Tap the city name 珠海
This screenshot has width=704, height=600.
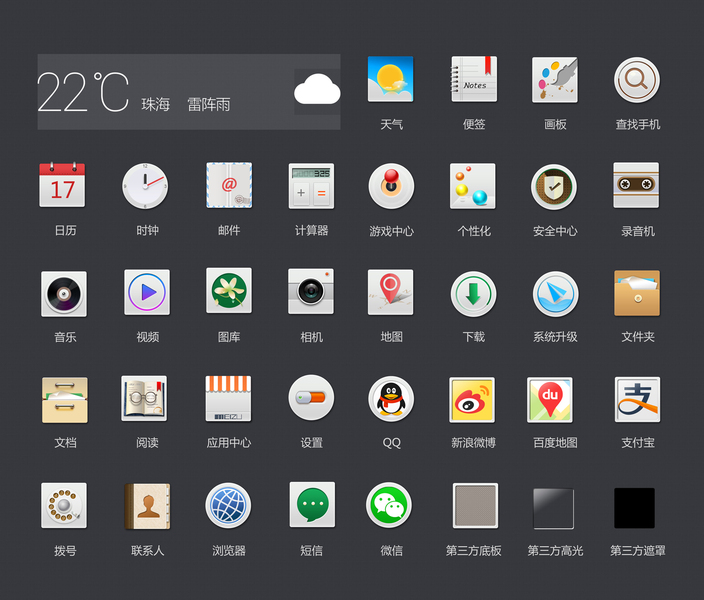point(155,104)
